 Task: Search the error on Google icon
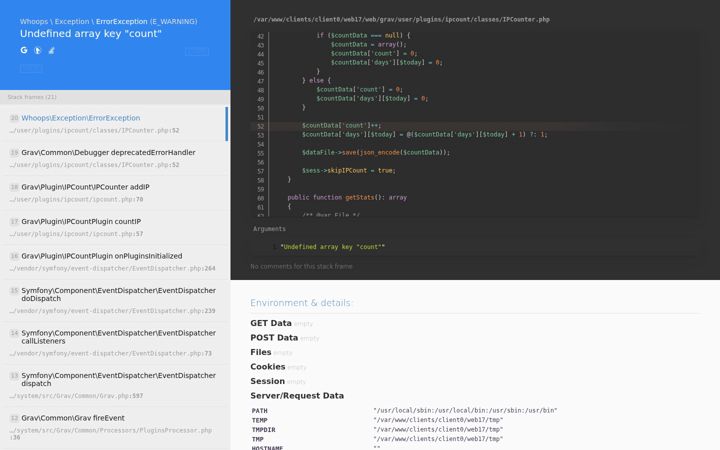point(24,50)
